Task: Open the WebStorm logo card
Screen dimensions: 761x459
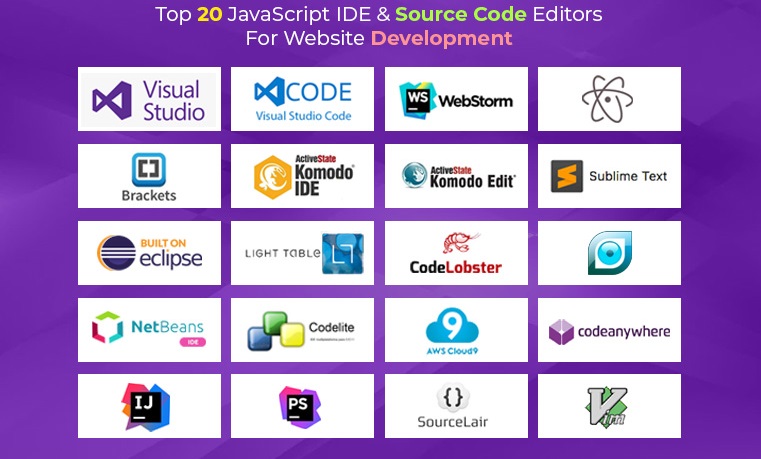Action: coord(456,99)
